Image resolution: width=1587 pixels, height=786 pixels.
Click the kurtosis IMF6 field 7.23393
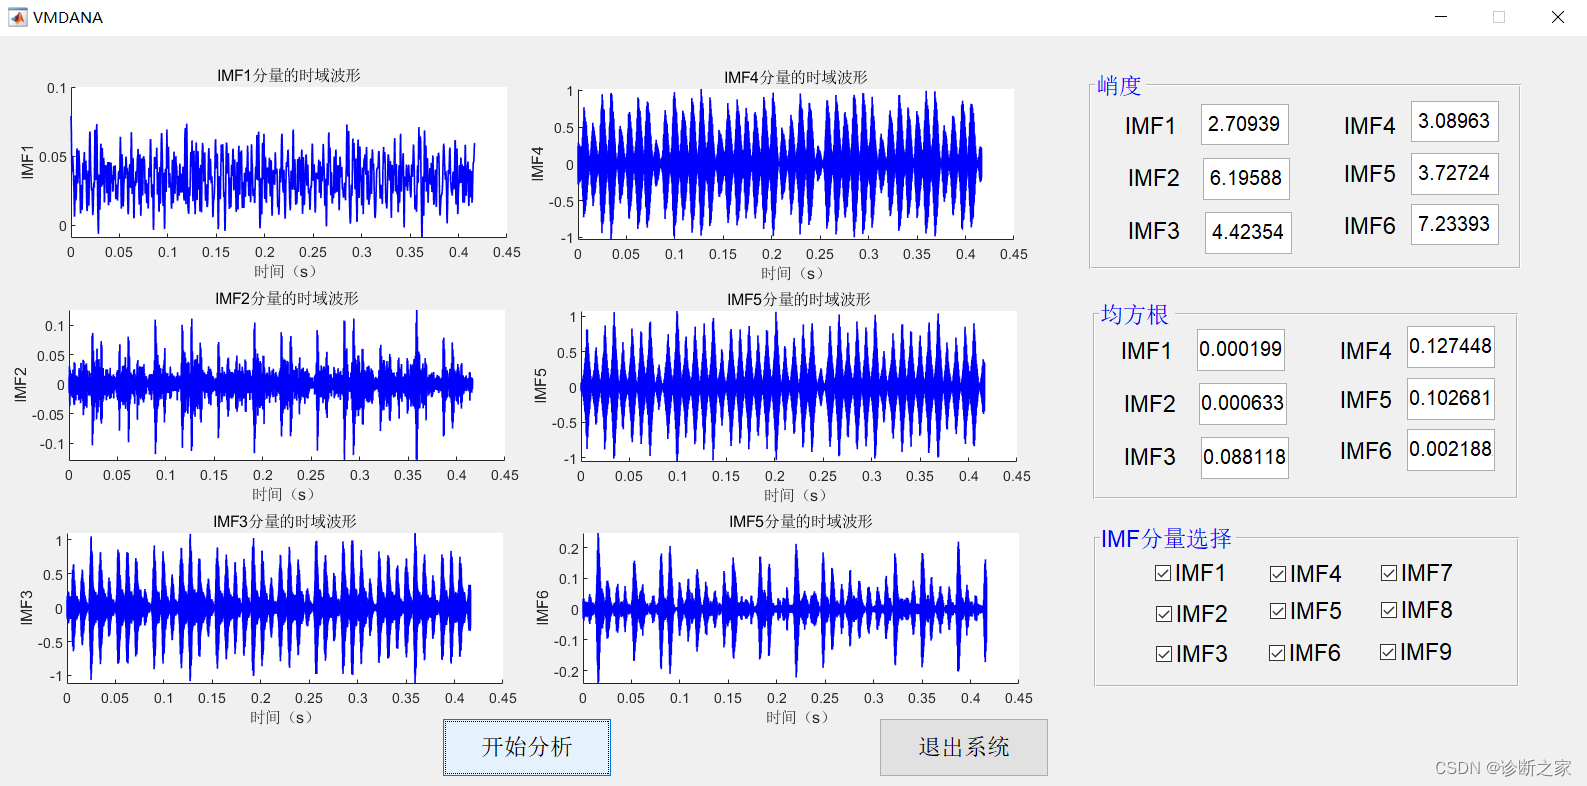pos(1455,224)
